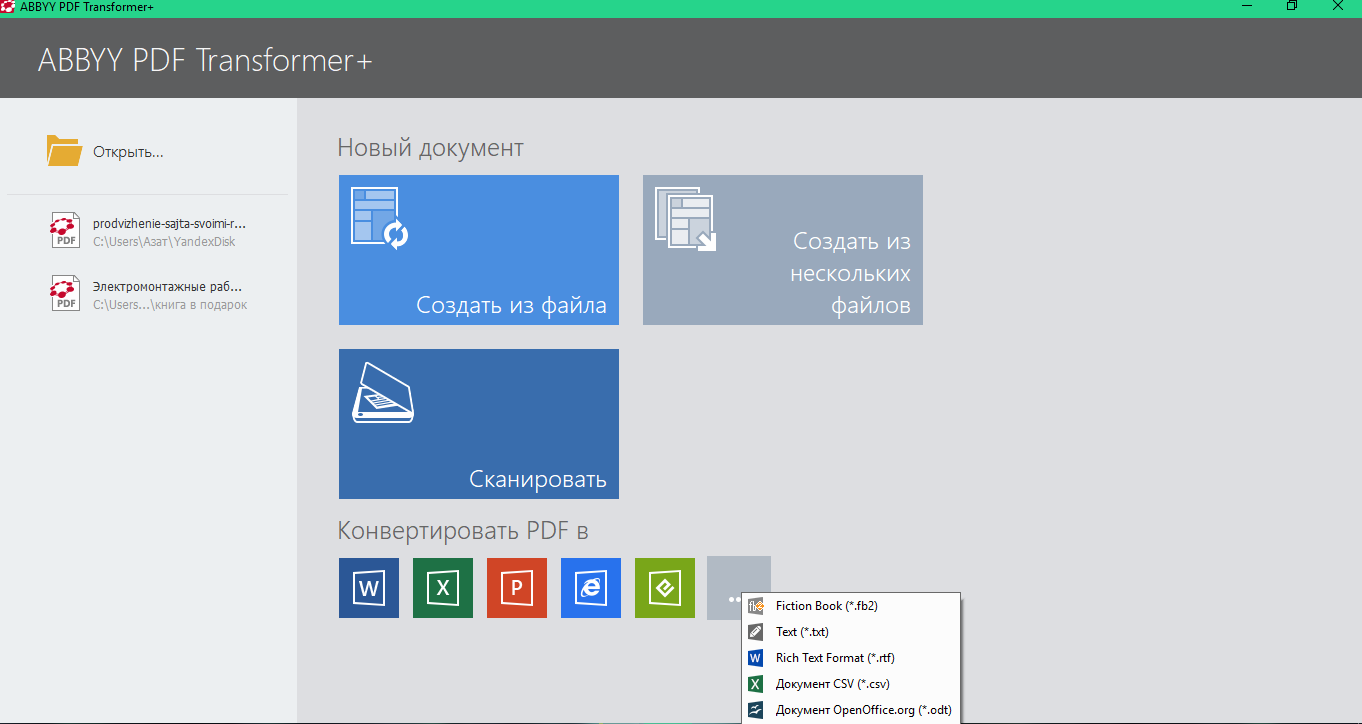1362x724 pixels.
Task: Toggle the more formats ellipsis button
Action: 738,587
